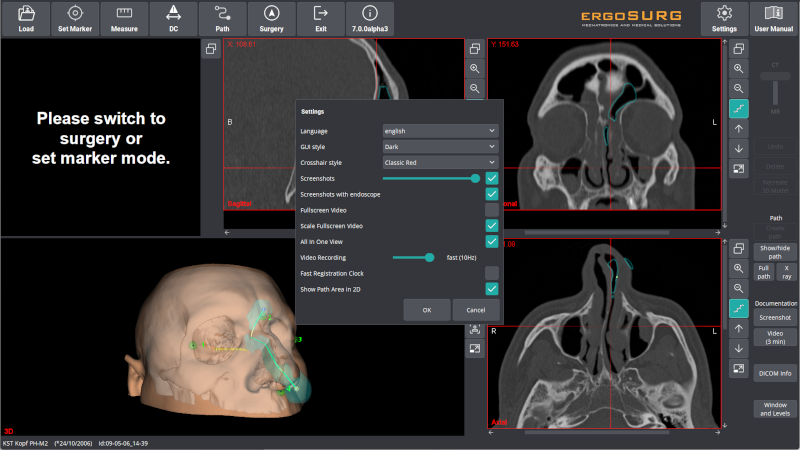Switch to Surgery mode
Image resolution: width=800 pixels, height=450 pixels.
(271, 18)
